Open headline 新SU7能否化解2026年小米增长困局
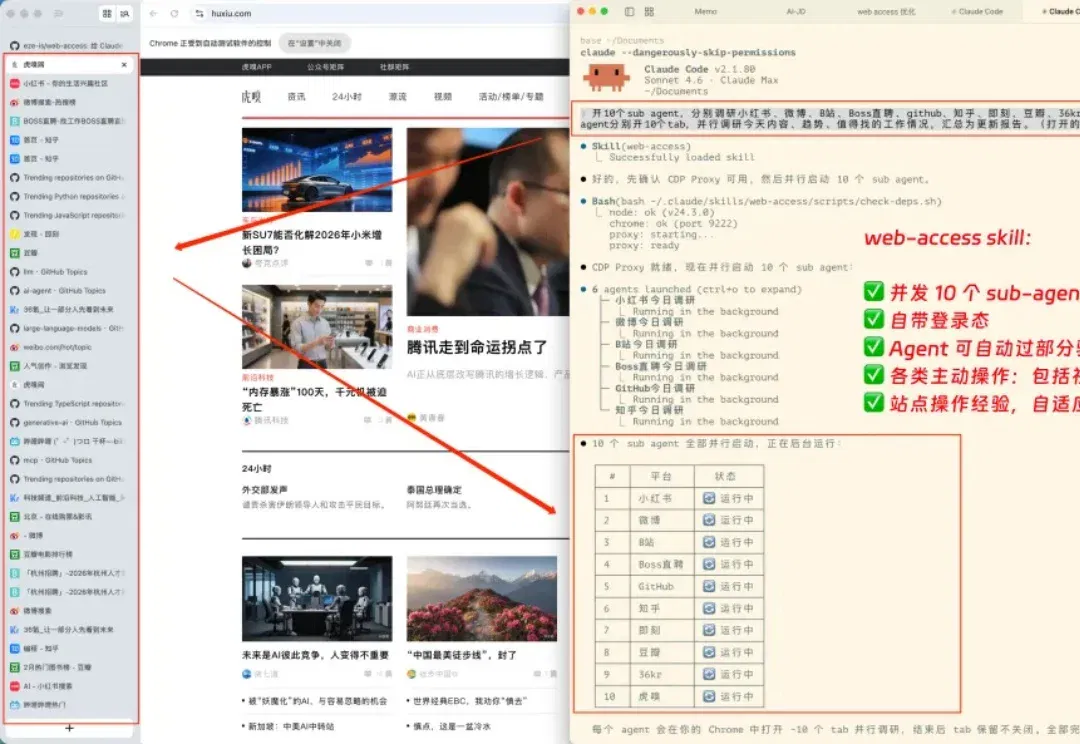1080x744 pixels. [311, 242]
